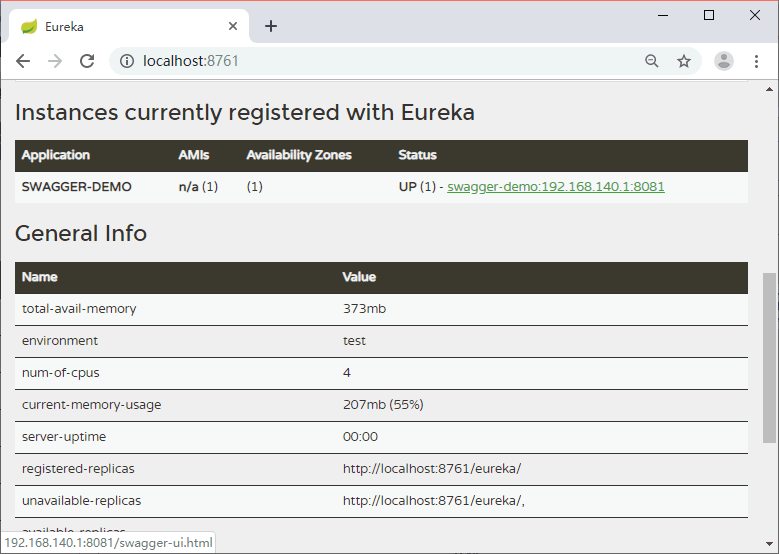Go back using the browser back arrow
Viewport: 779px width, 554px height.
point(23,61)
